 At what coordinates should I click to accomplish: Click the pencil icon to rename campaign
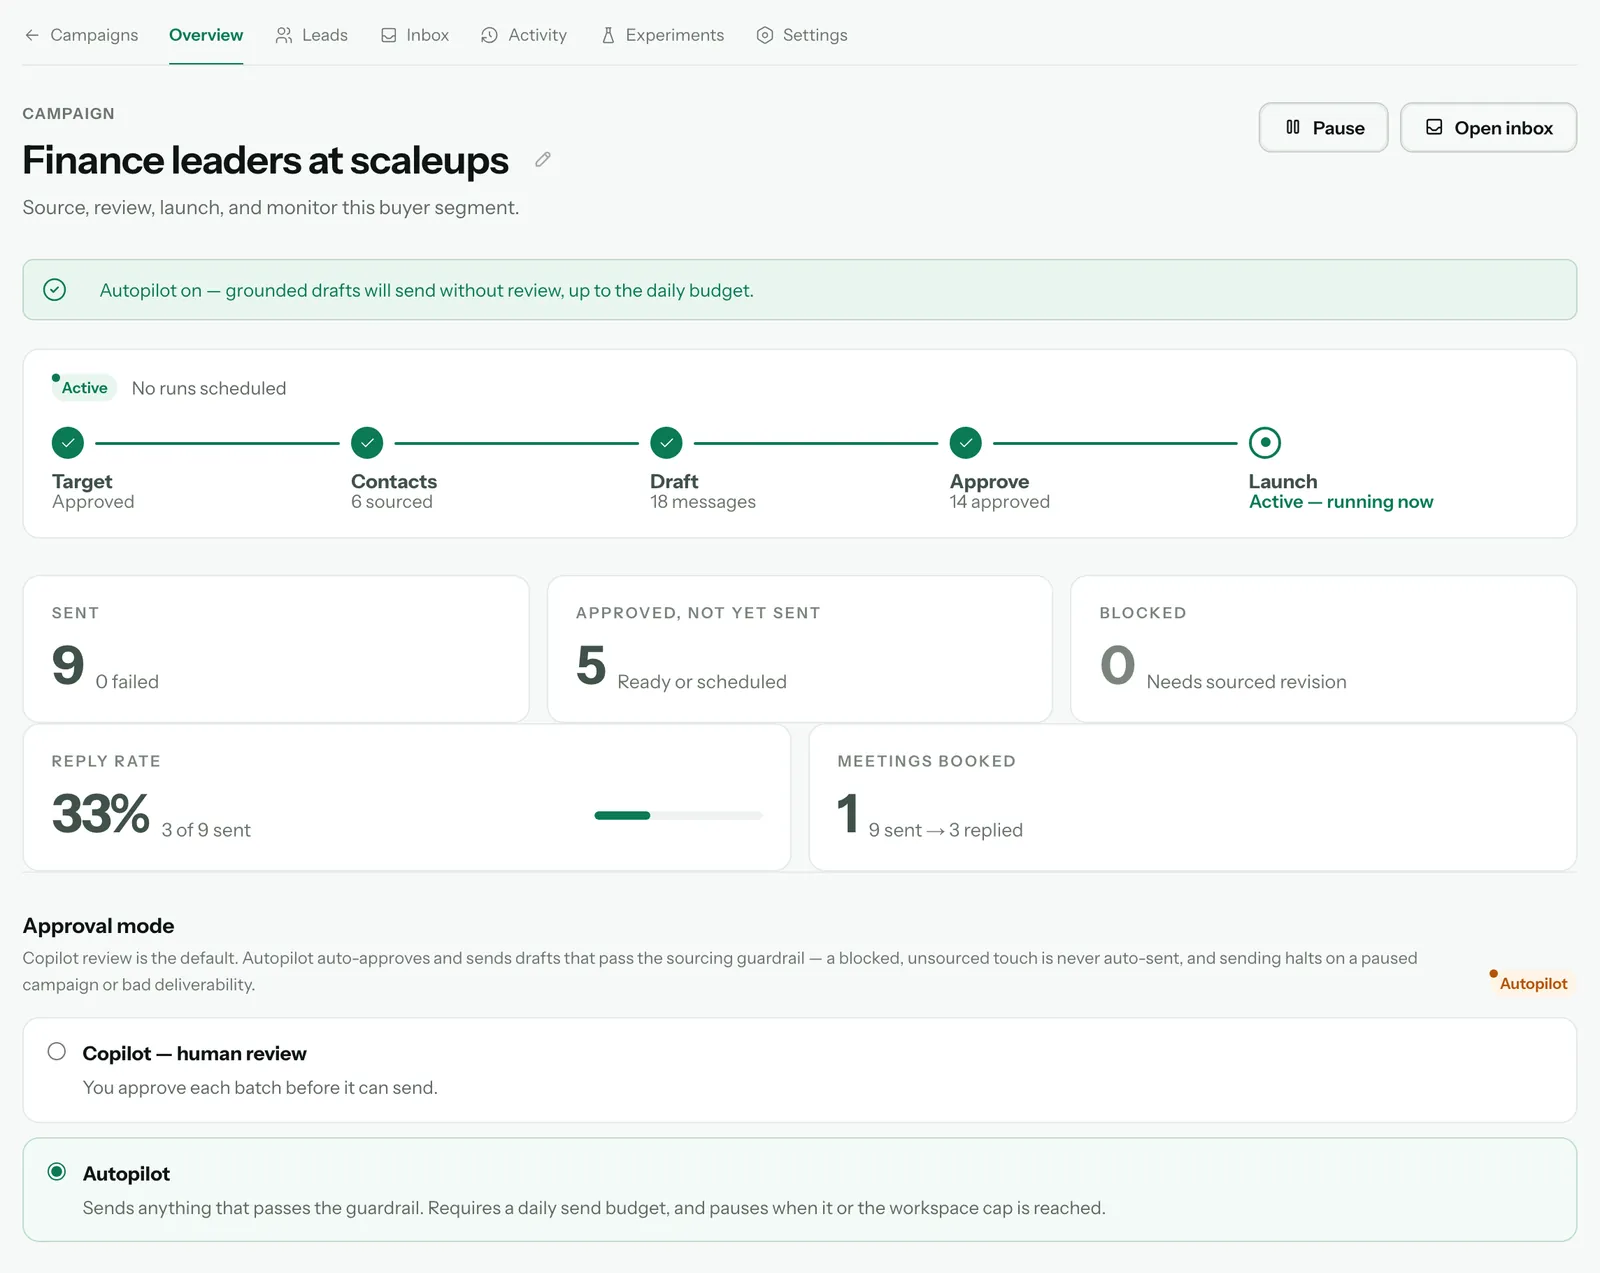pos(543,160)
